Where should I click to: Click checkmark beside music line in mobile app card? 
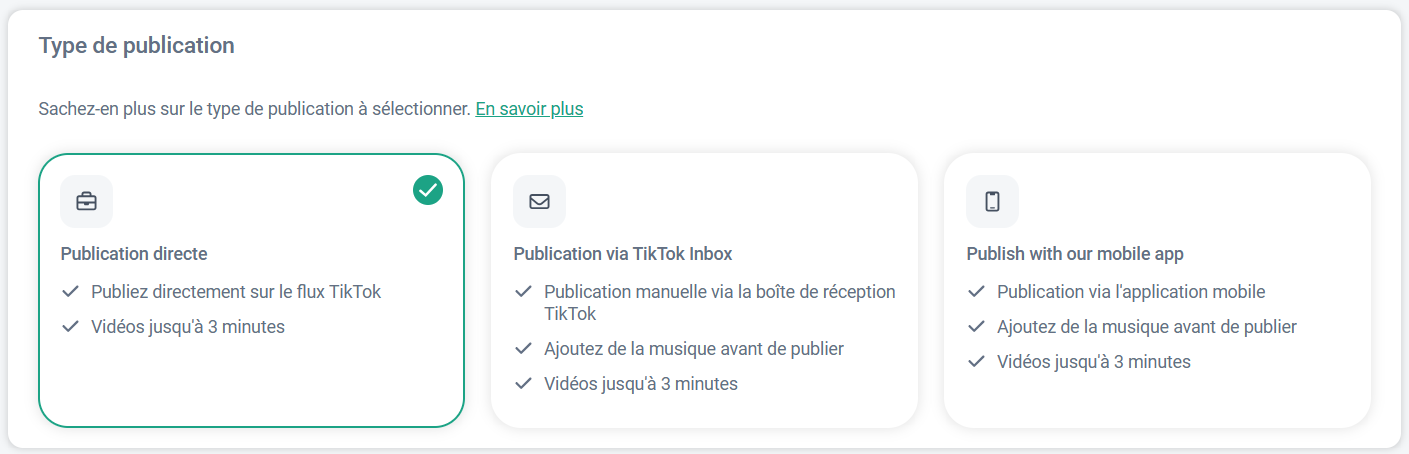(x=976, y=327)
